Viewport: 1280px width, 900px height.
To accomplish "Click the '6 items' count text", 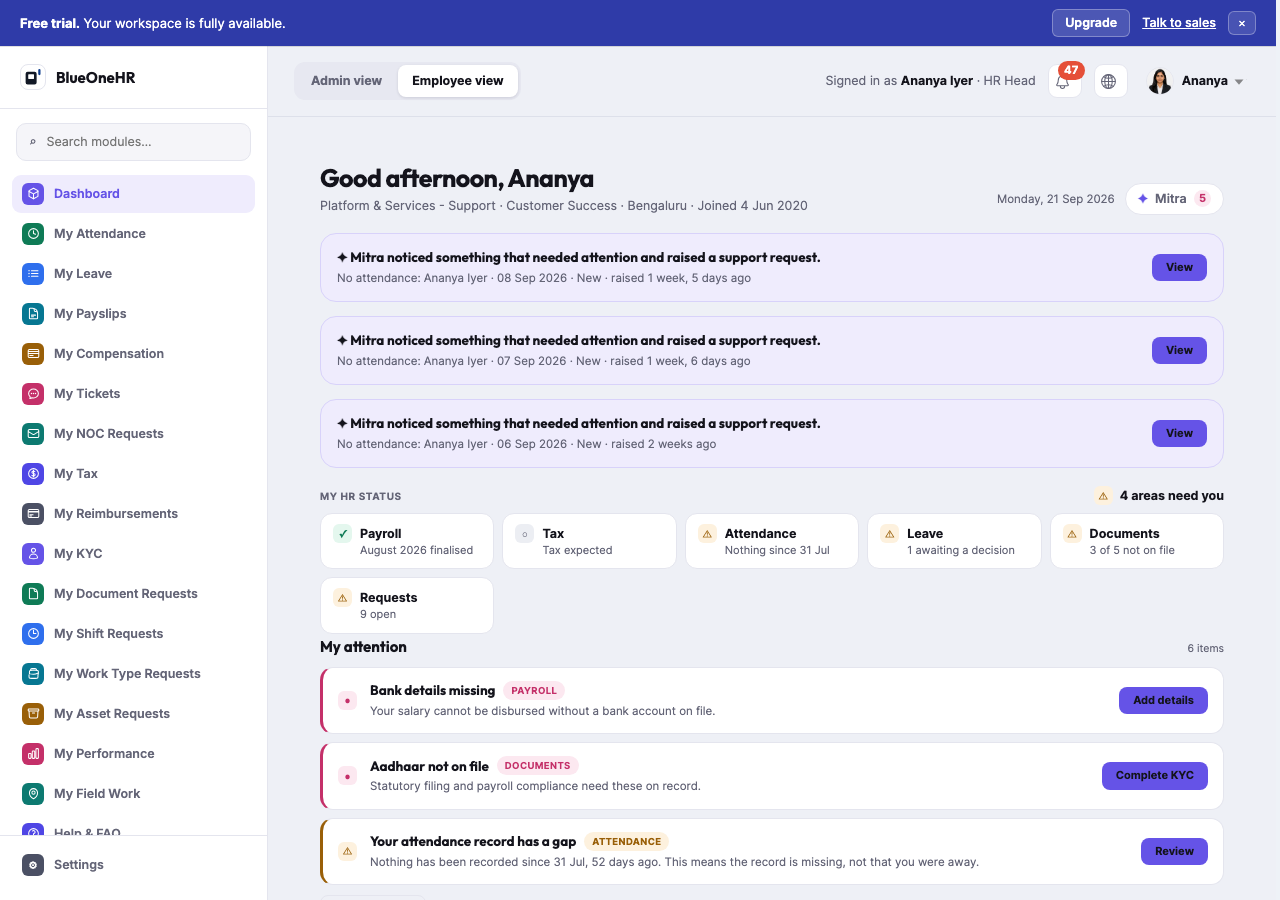I will pos(1205,648).
